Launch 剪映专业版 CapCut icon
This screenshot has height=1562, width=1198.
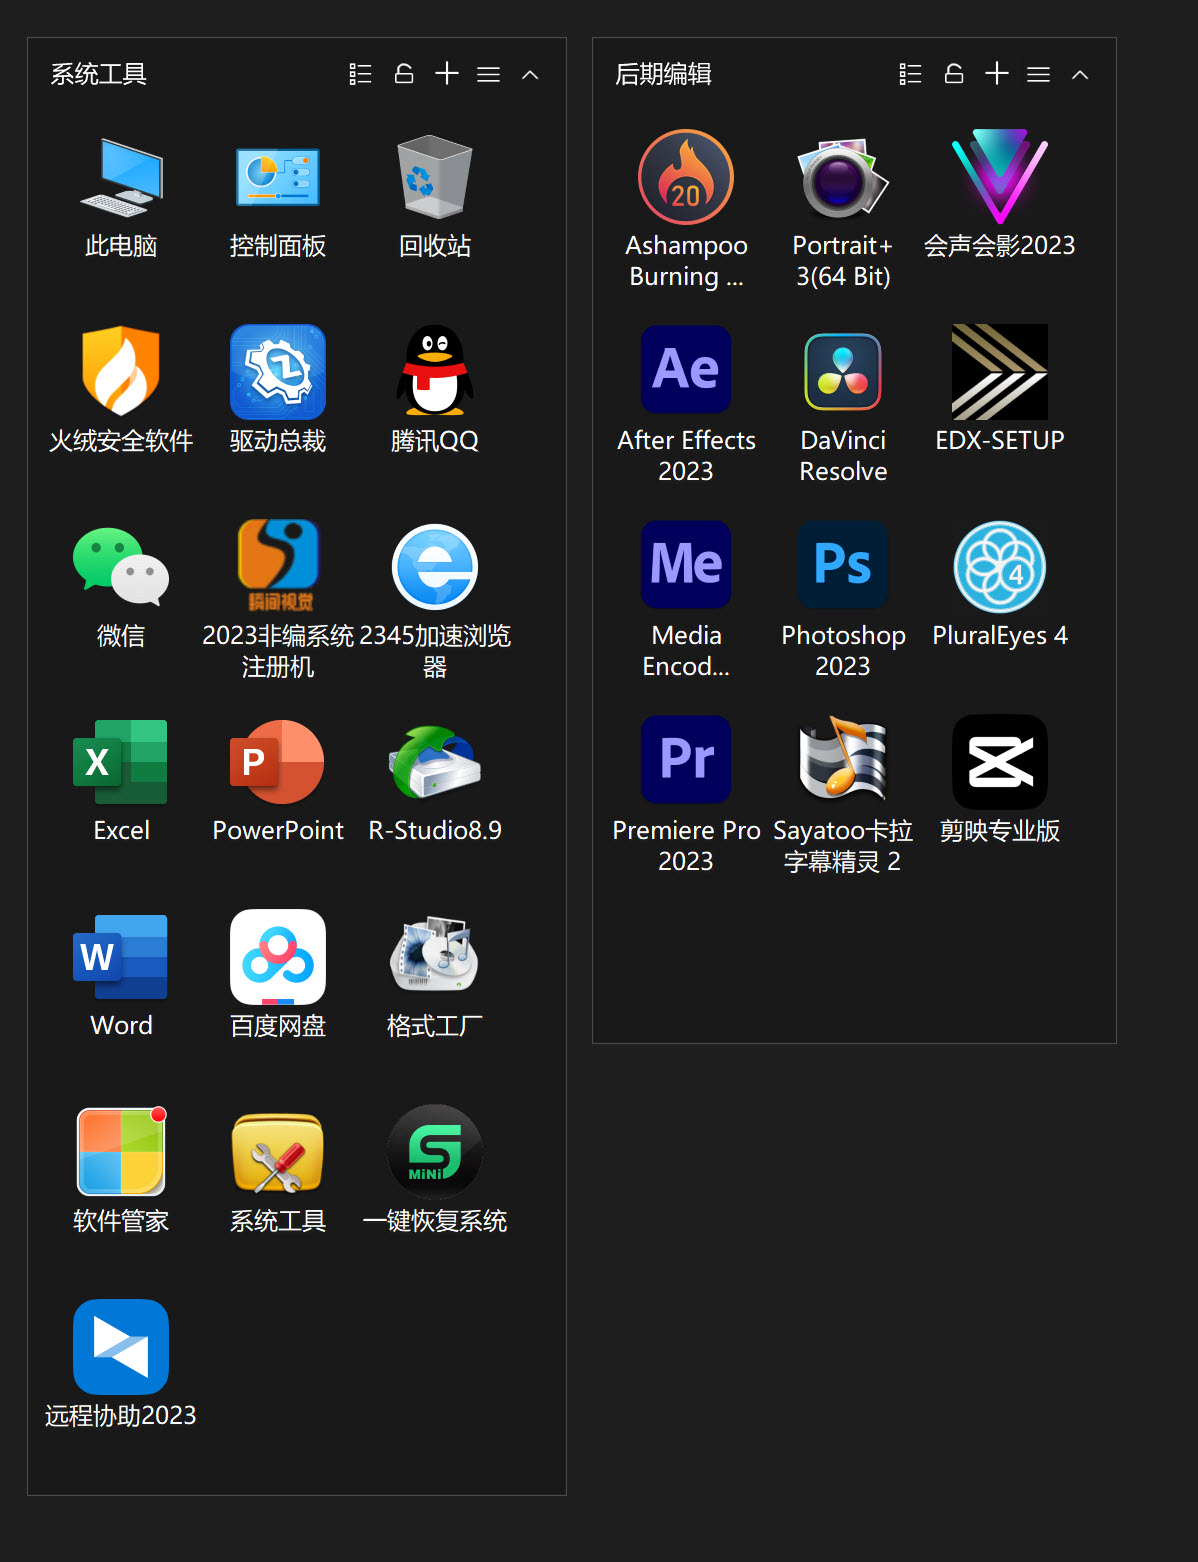pyautogui.click(x=1000, y=762)
